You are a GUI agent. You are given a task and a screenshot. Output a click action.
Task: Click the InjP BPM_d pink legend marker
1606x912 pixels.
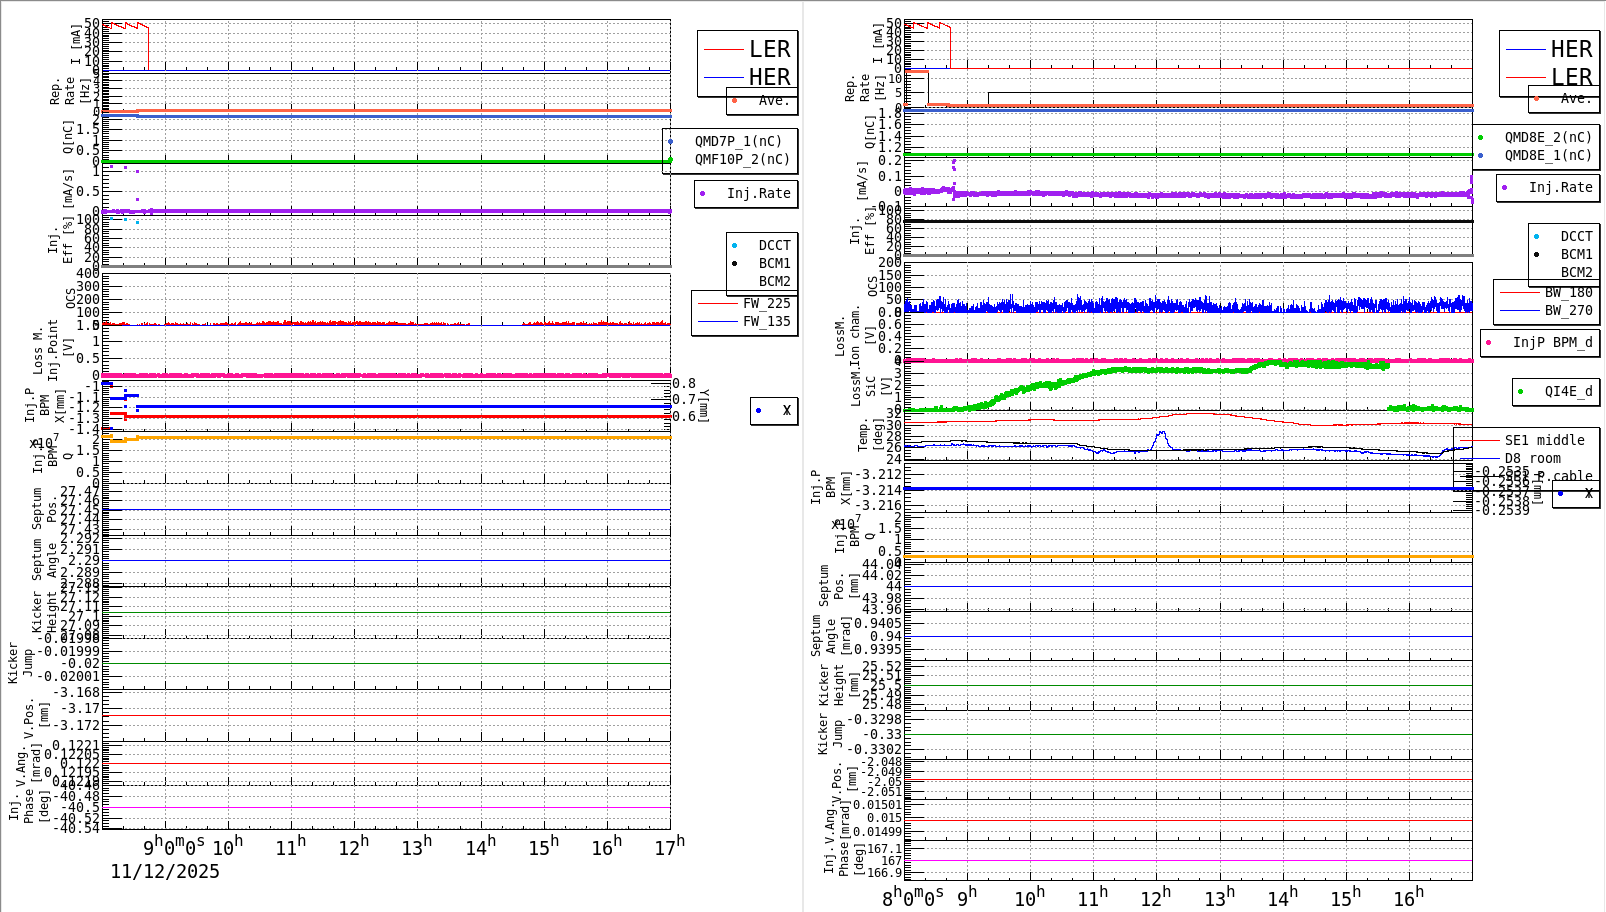(x=1490, y=343)
